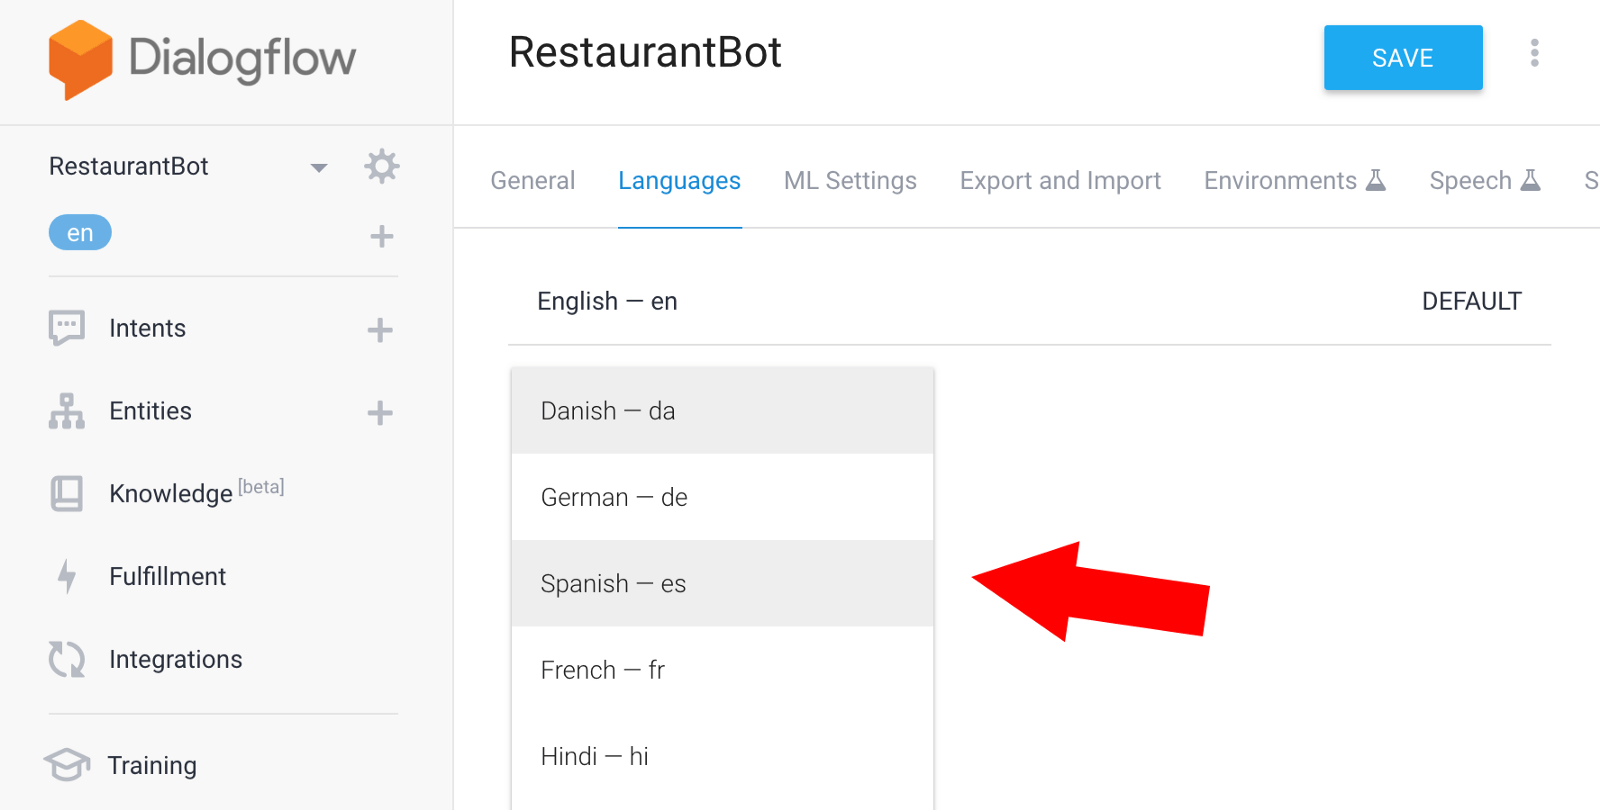
Task: Click the Speech beaker icon
Action: 1530,180
